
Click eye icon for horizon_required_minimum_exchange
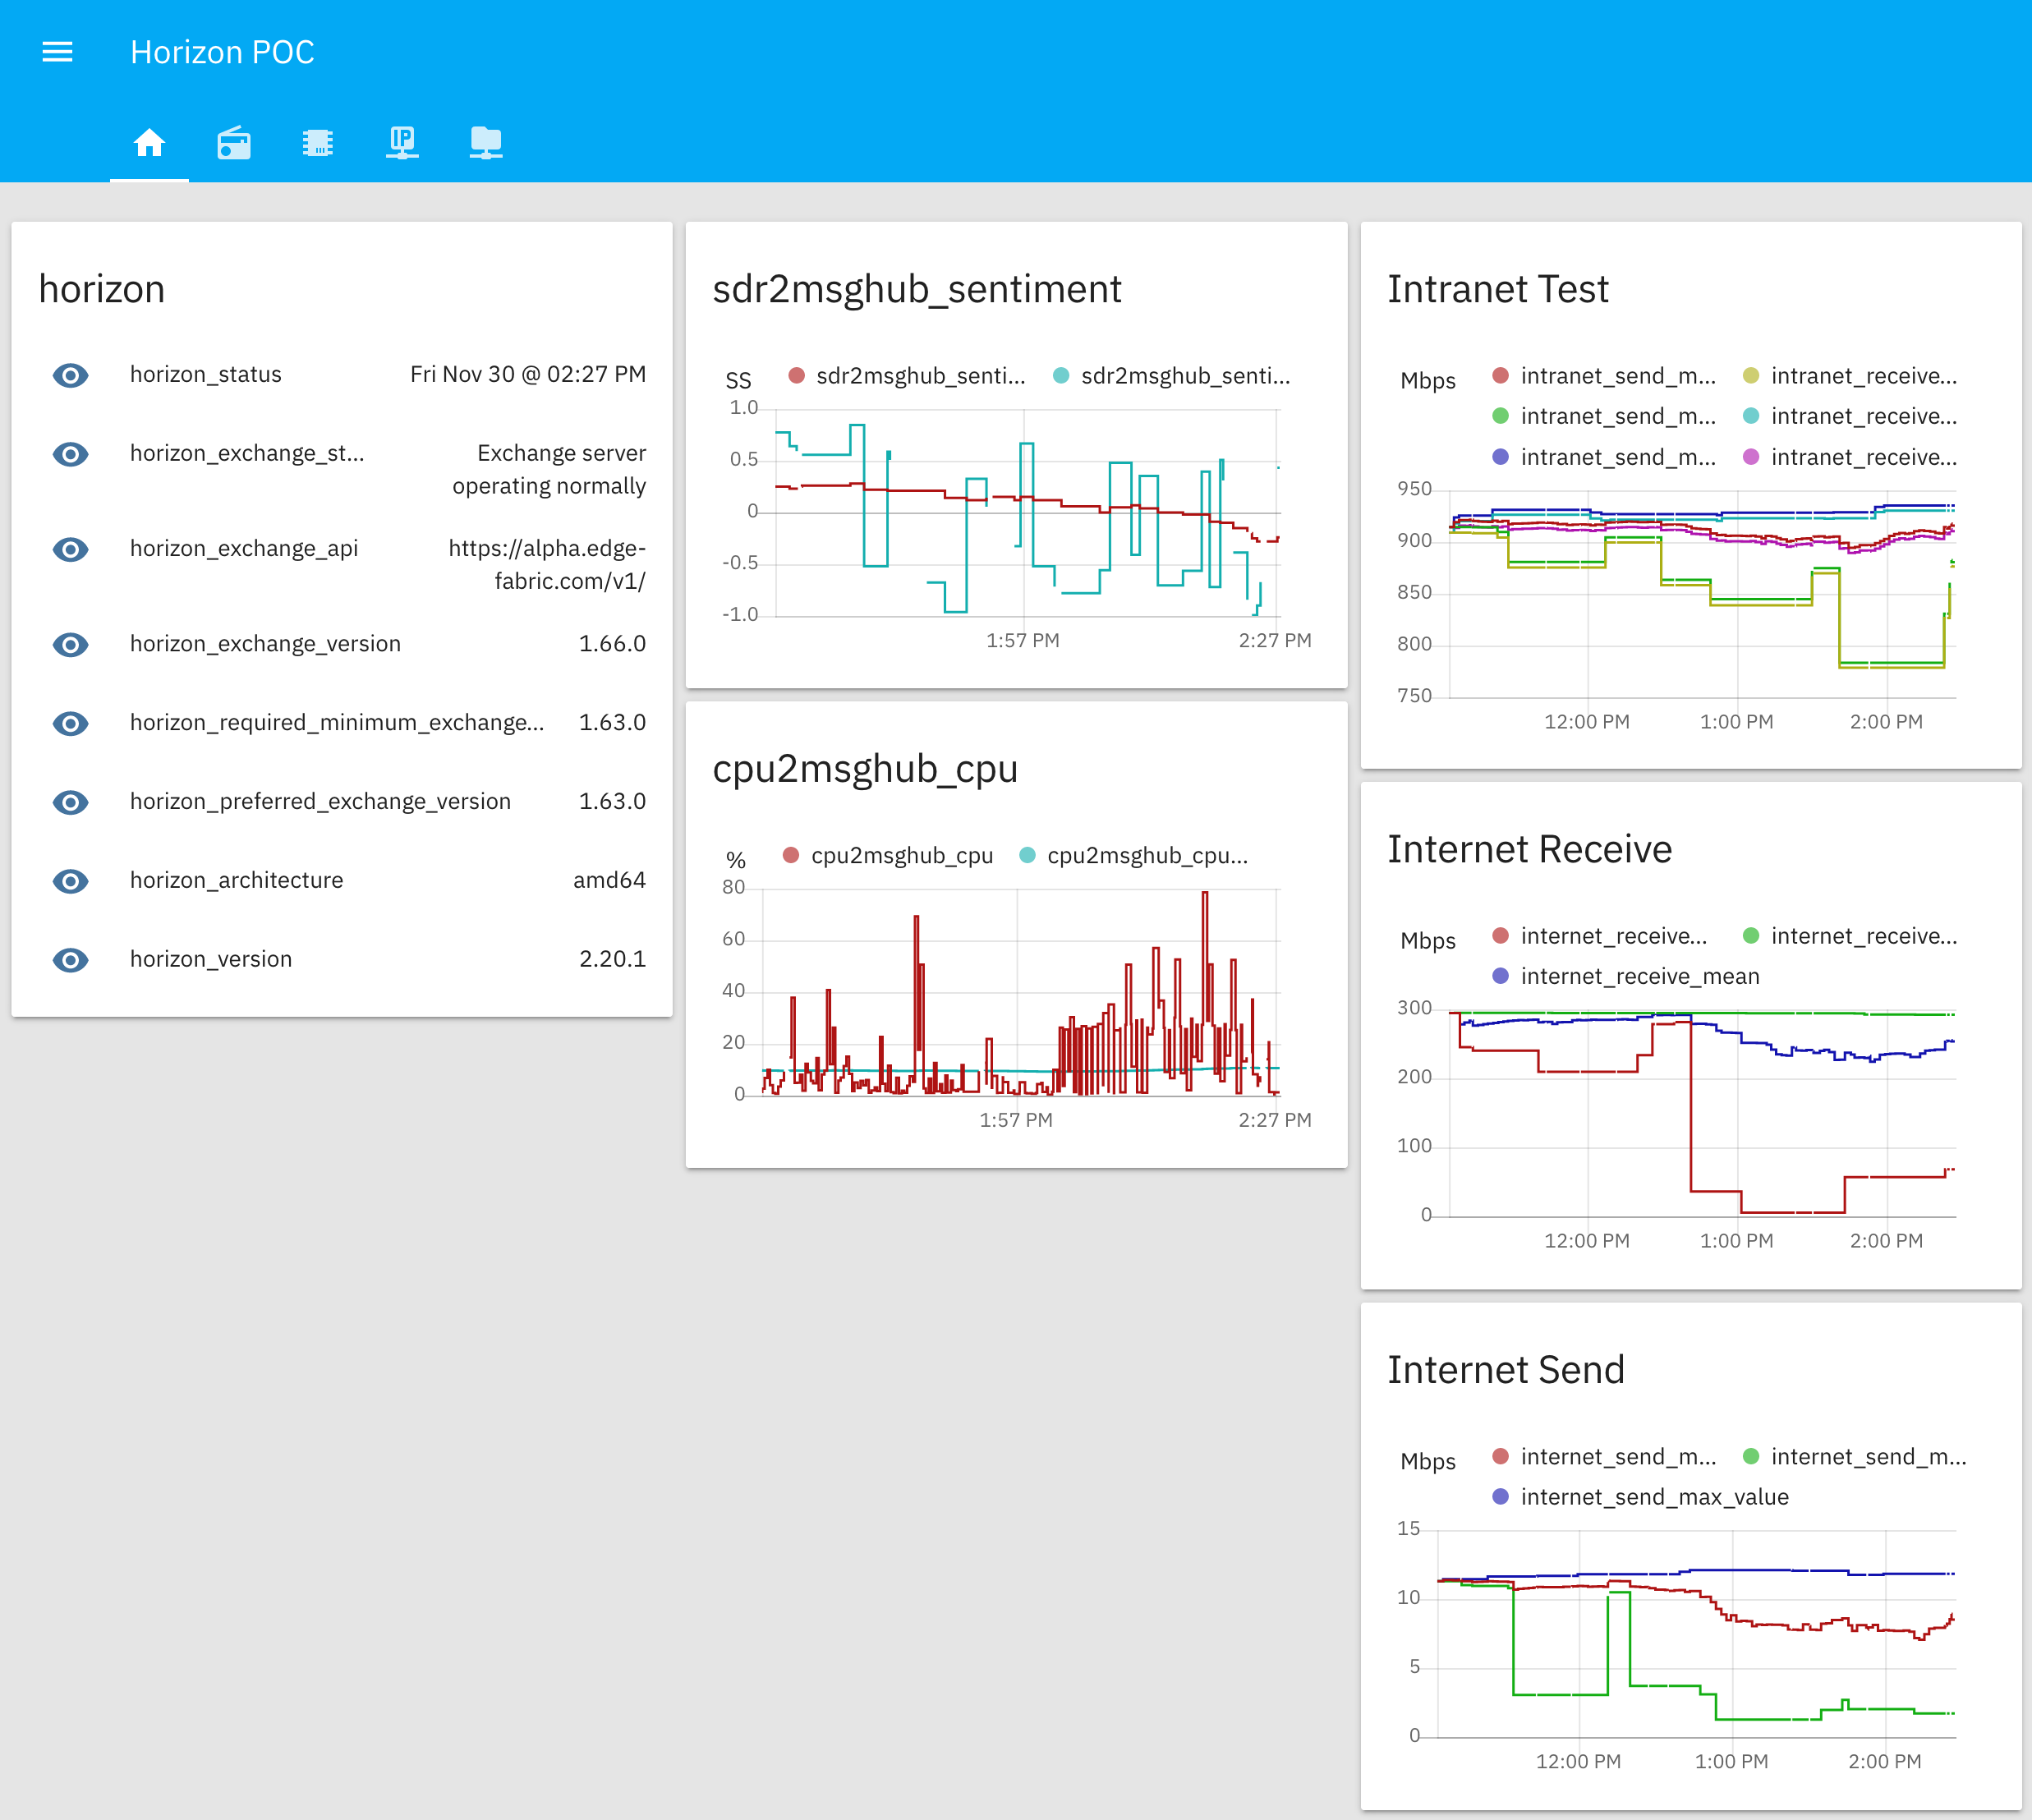pos(70,723)
